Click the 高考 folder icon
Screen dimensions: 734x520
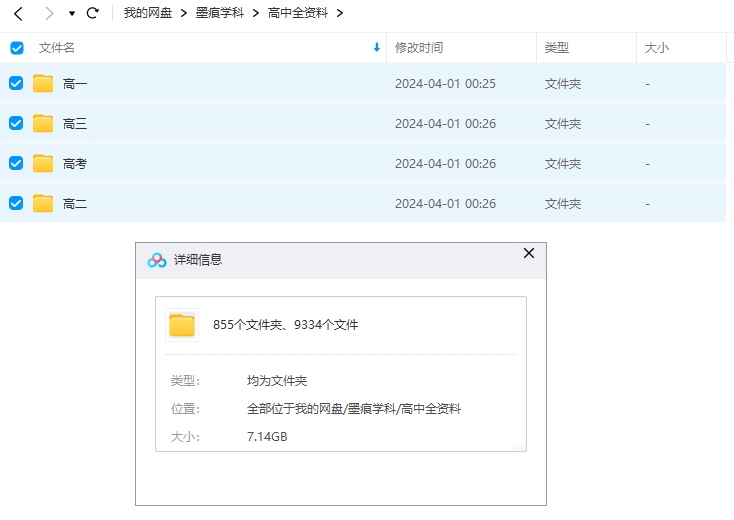click(43, 163)
